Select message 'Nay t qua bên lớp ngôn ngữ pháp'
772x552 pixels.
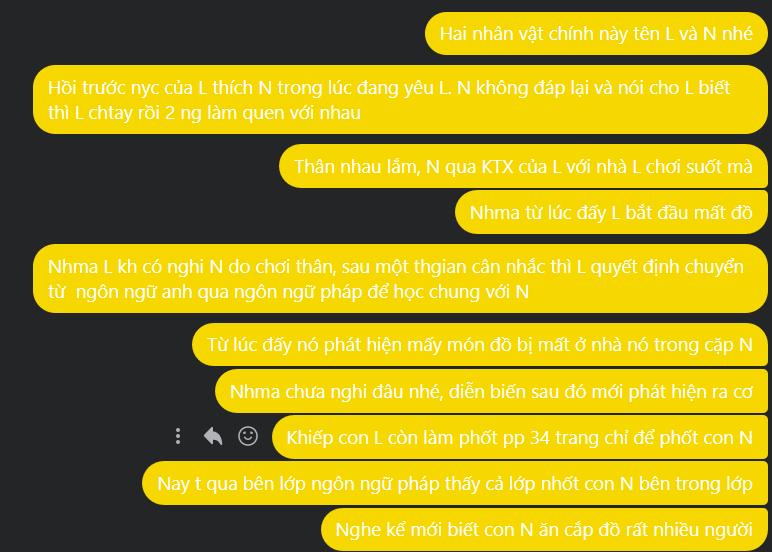[x=455, y=484]
